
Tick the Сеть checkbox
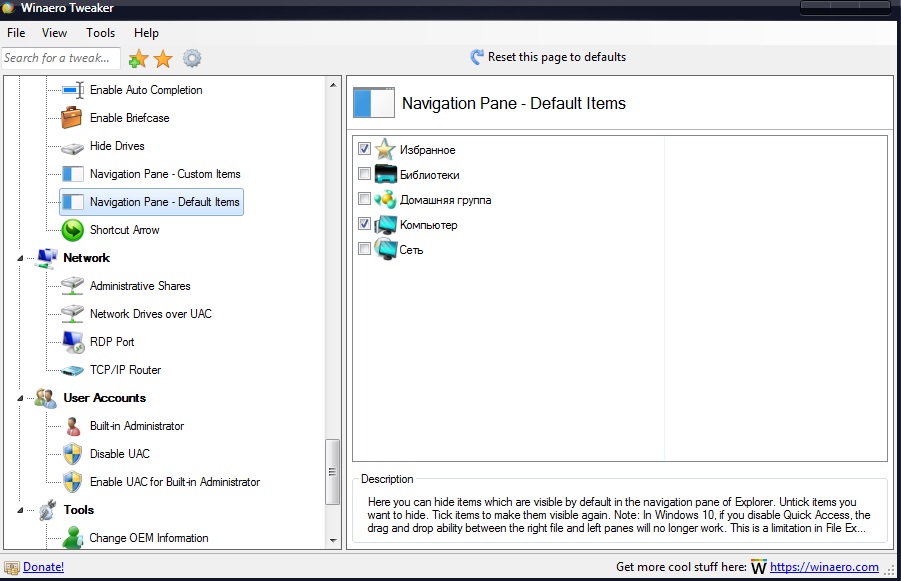364,248
